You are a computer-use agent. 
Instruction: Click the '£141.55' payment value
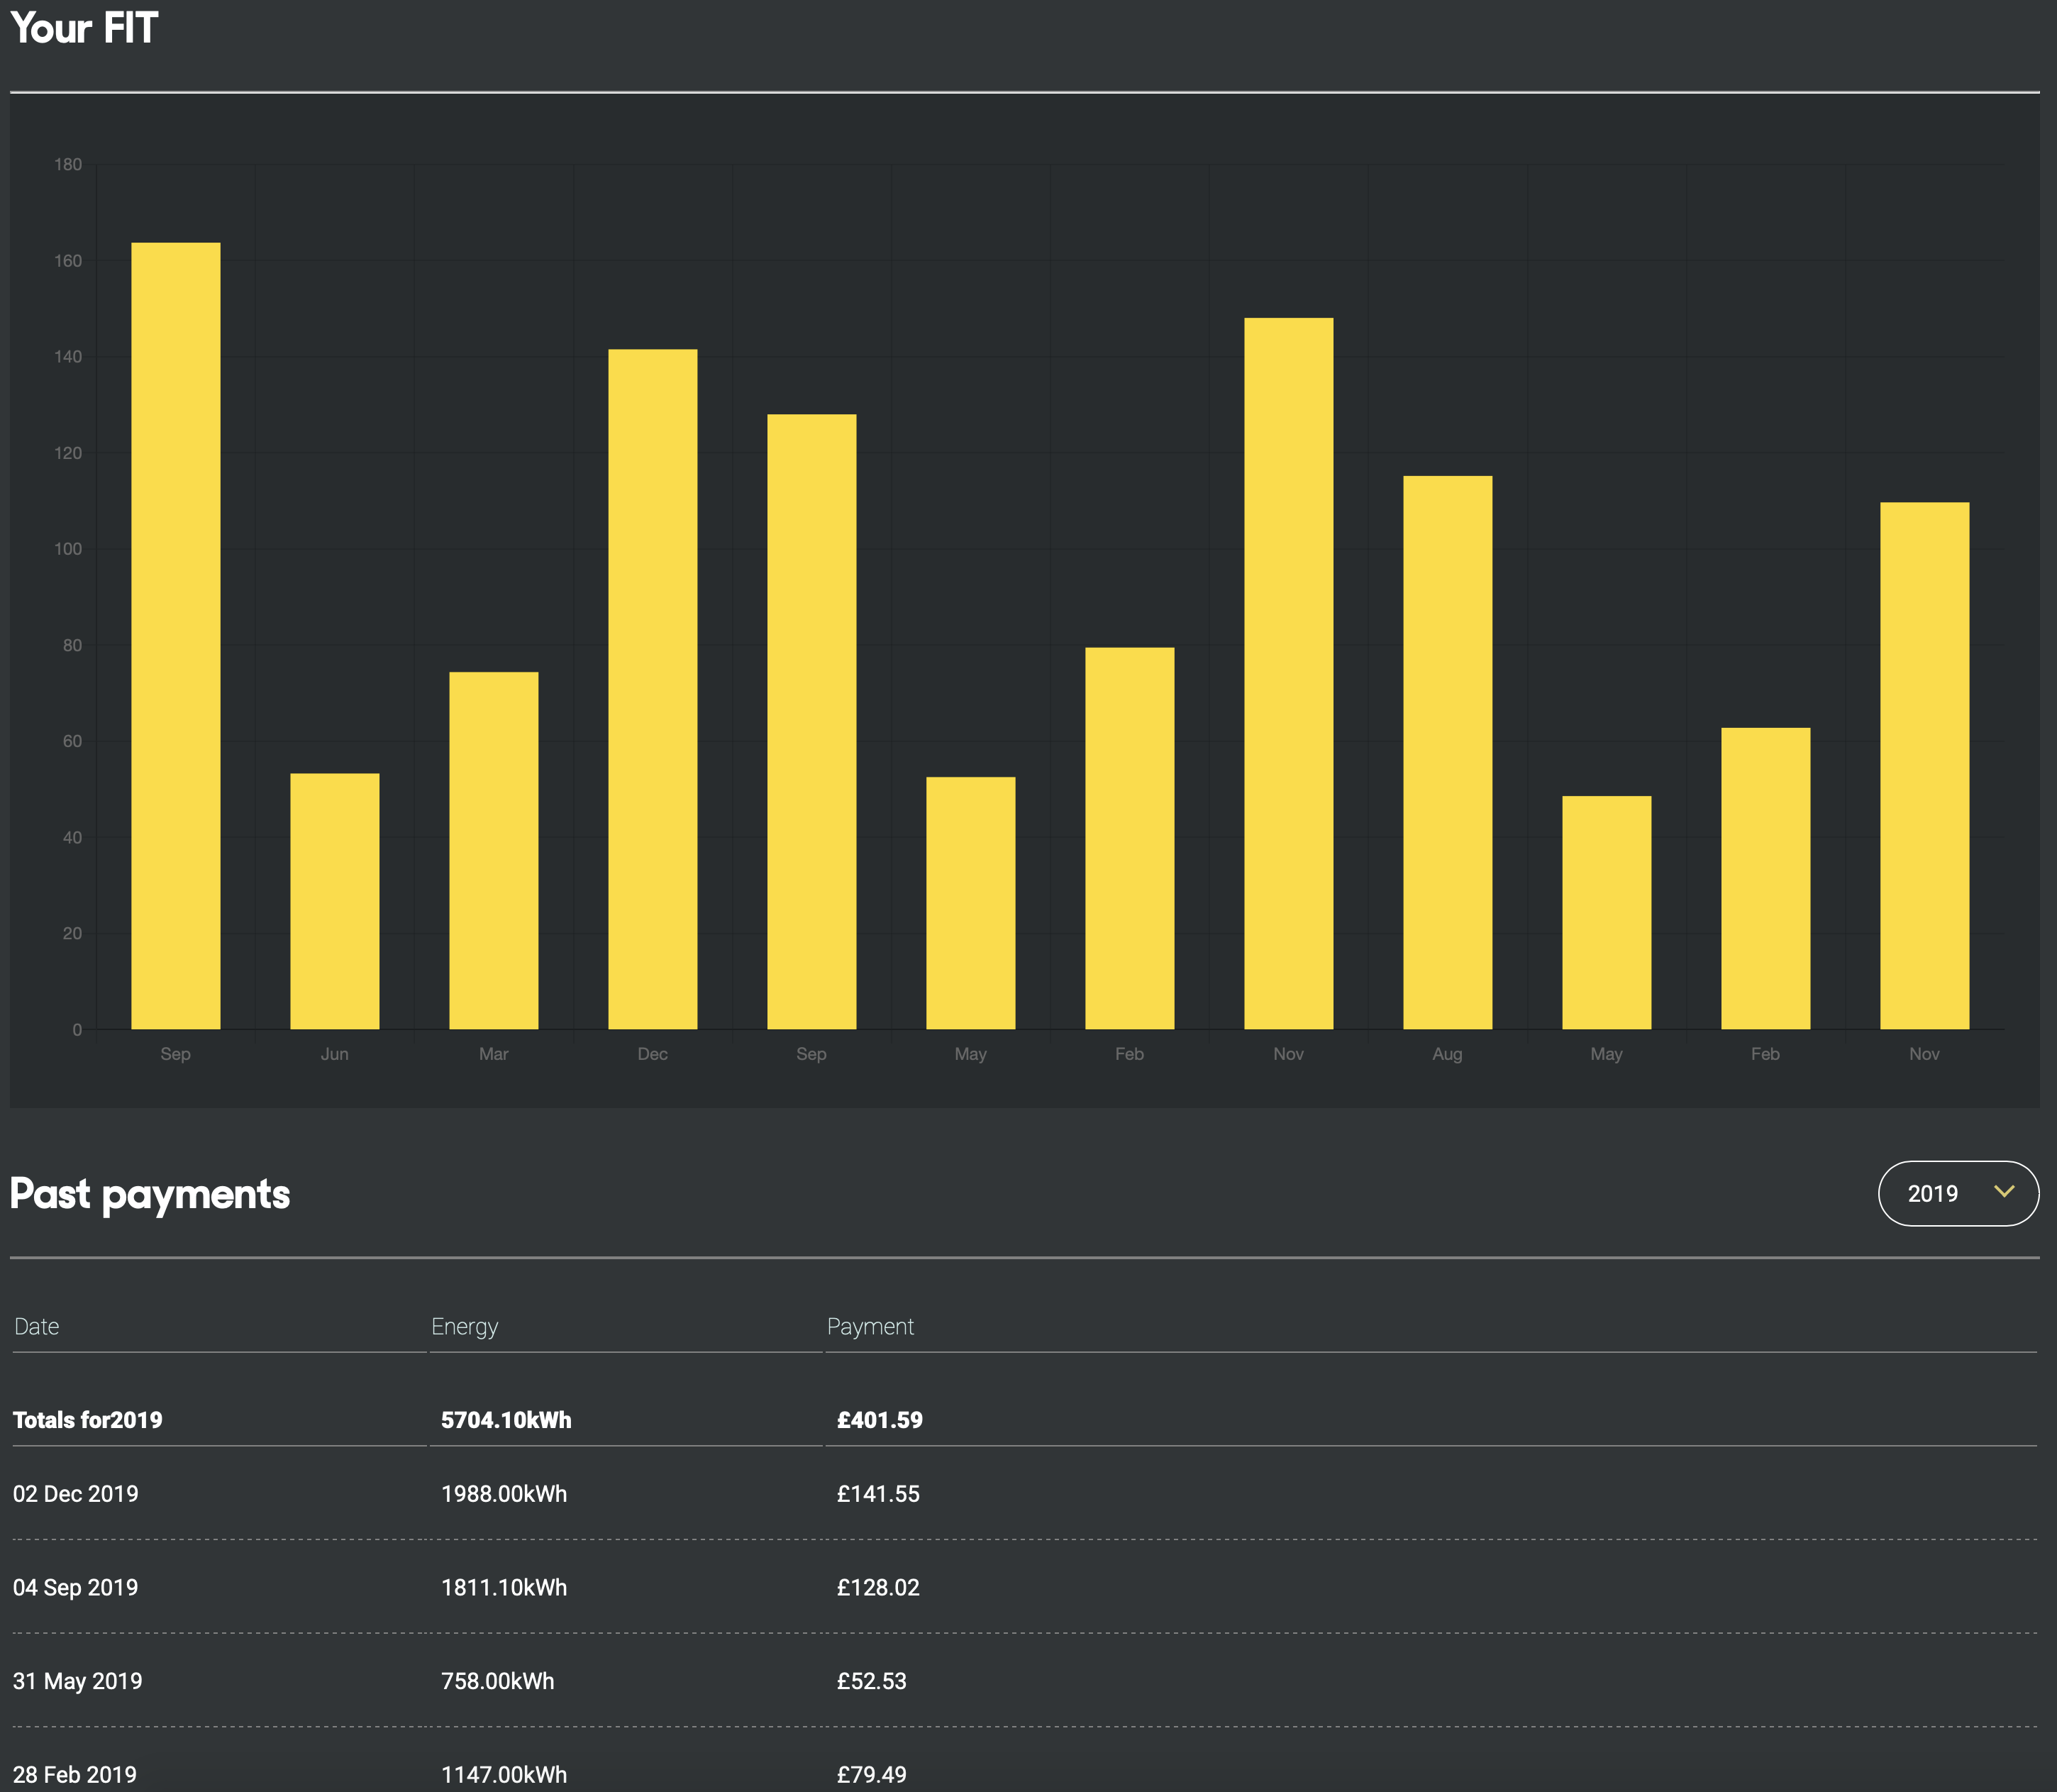[x=878, y=1494]
